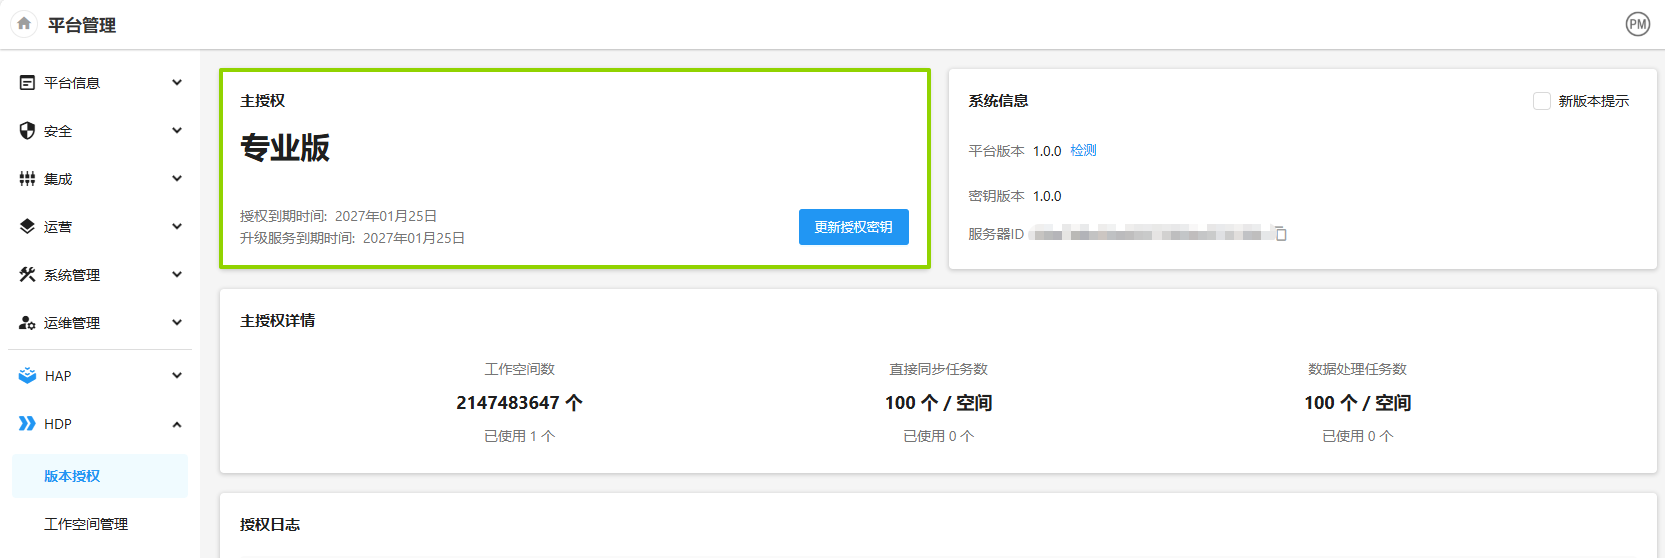Screen dimensions: 1665x558
Task: Open 工作空间管理 in the sidebar
Action: click(86, 524)
